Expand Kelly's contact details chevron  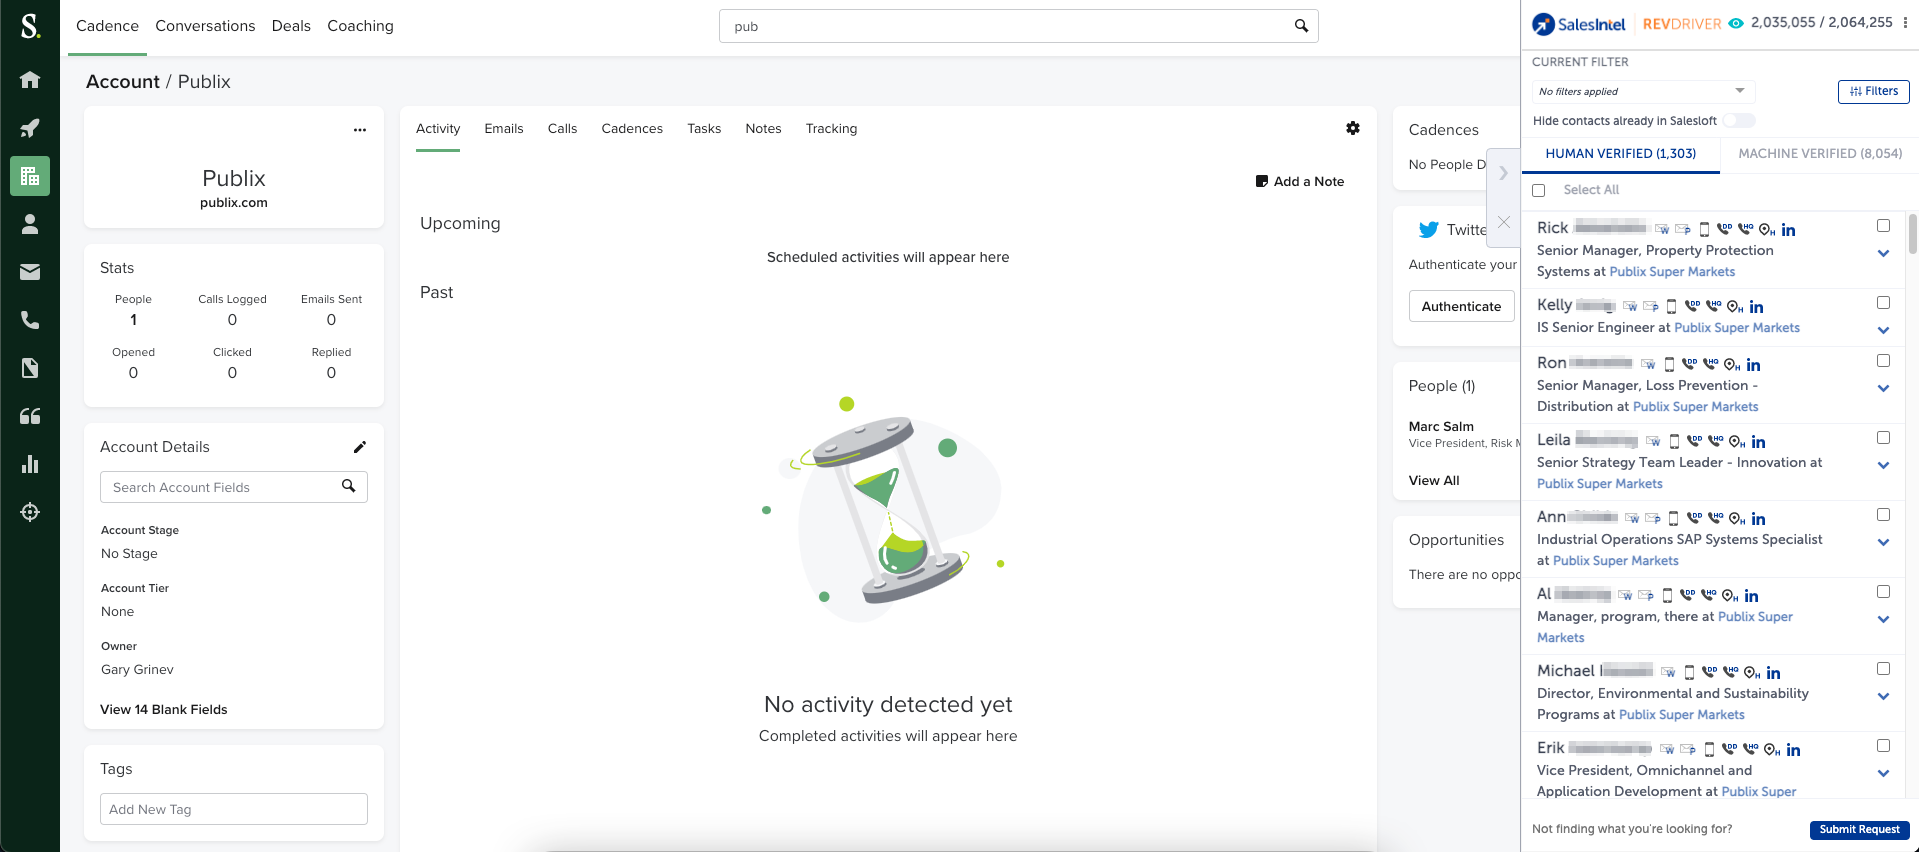1883,330
